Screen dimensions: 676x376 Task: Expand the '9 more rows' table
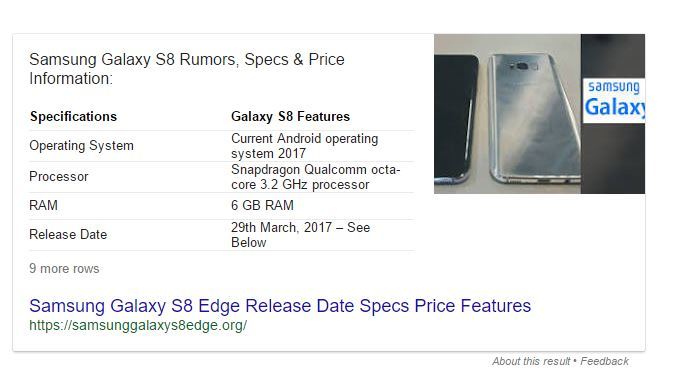point(64,269)
